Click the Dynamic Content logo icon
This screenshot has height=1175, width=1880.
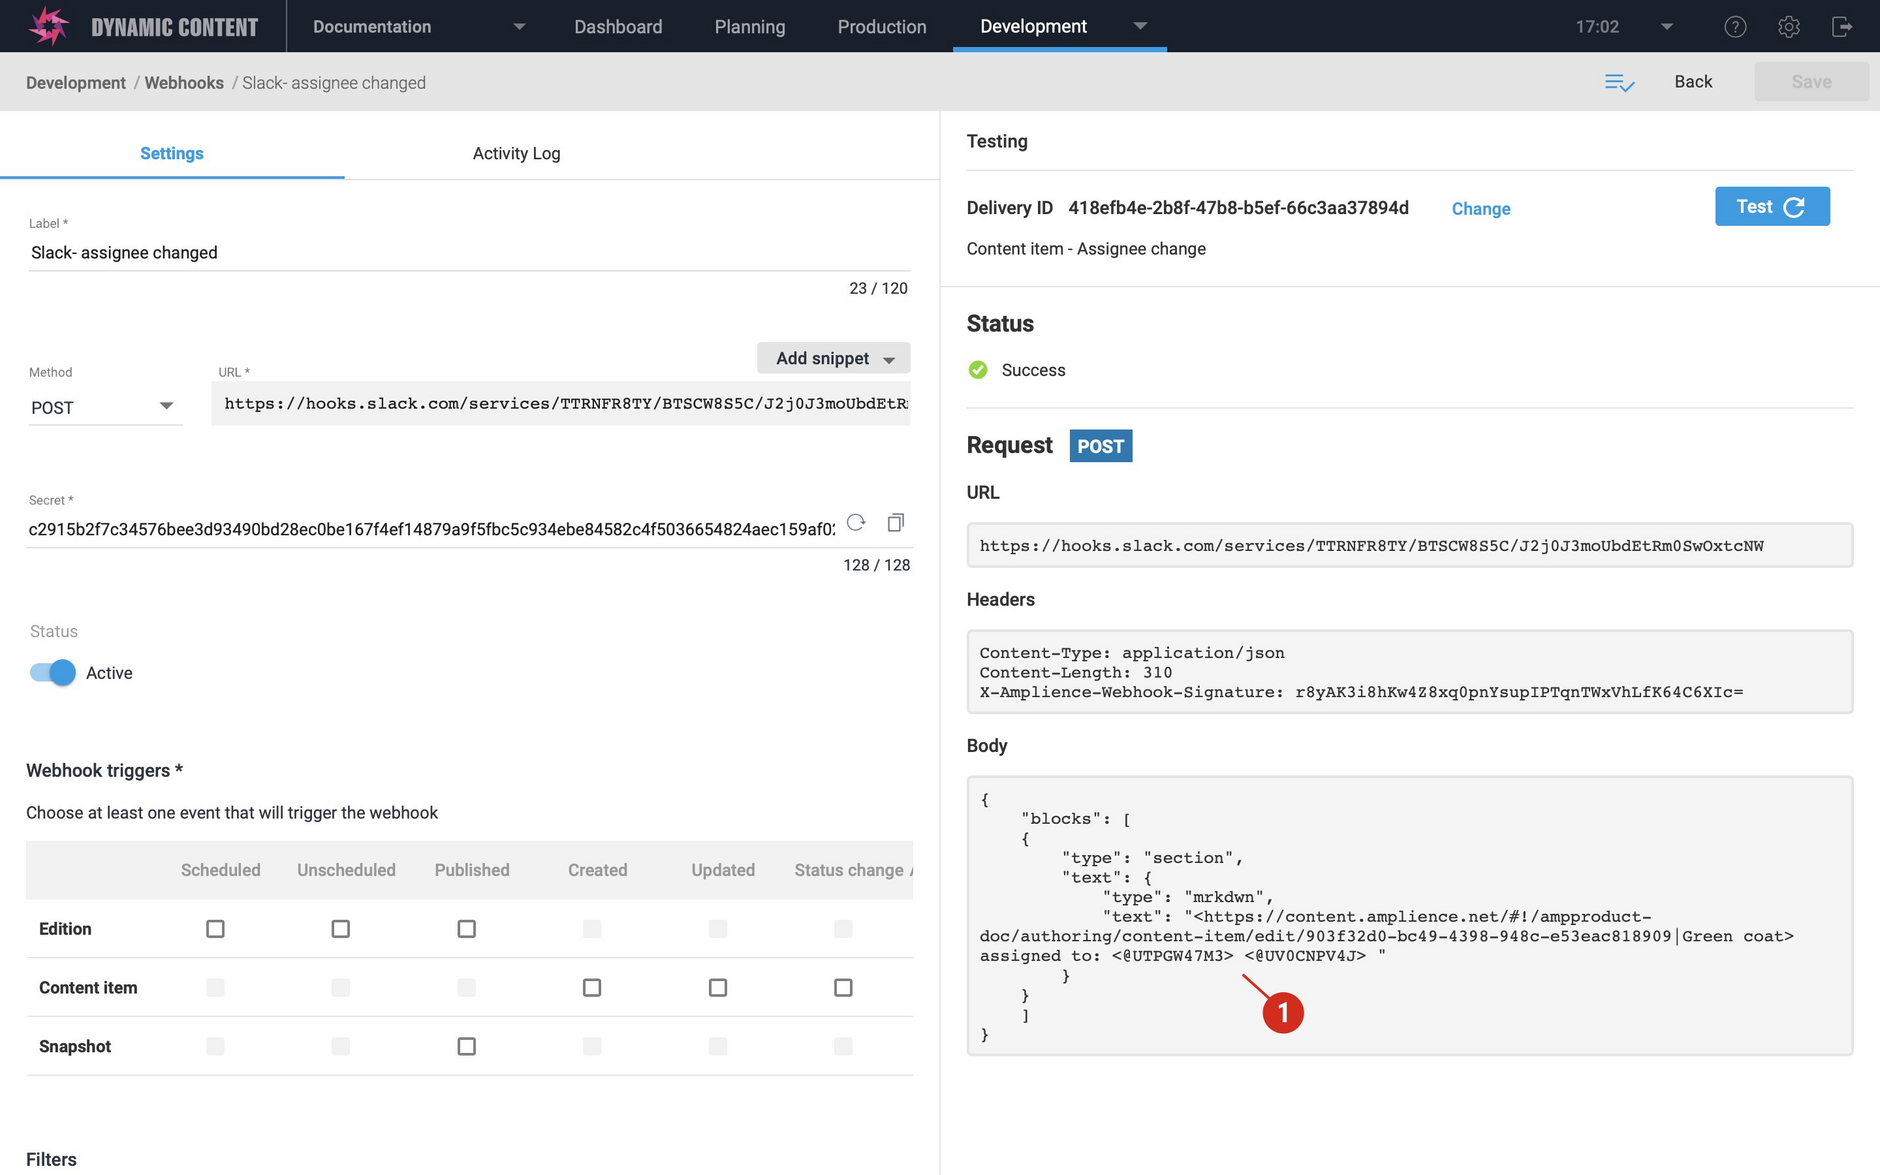pos(48,26)
